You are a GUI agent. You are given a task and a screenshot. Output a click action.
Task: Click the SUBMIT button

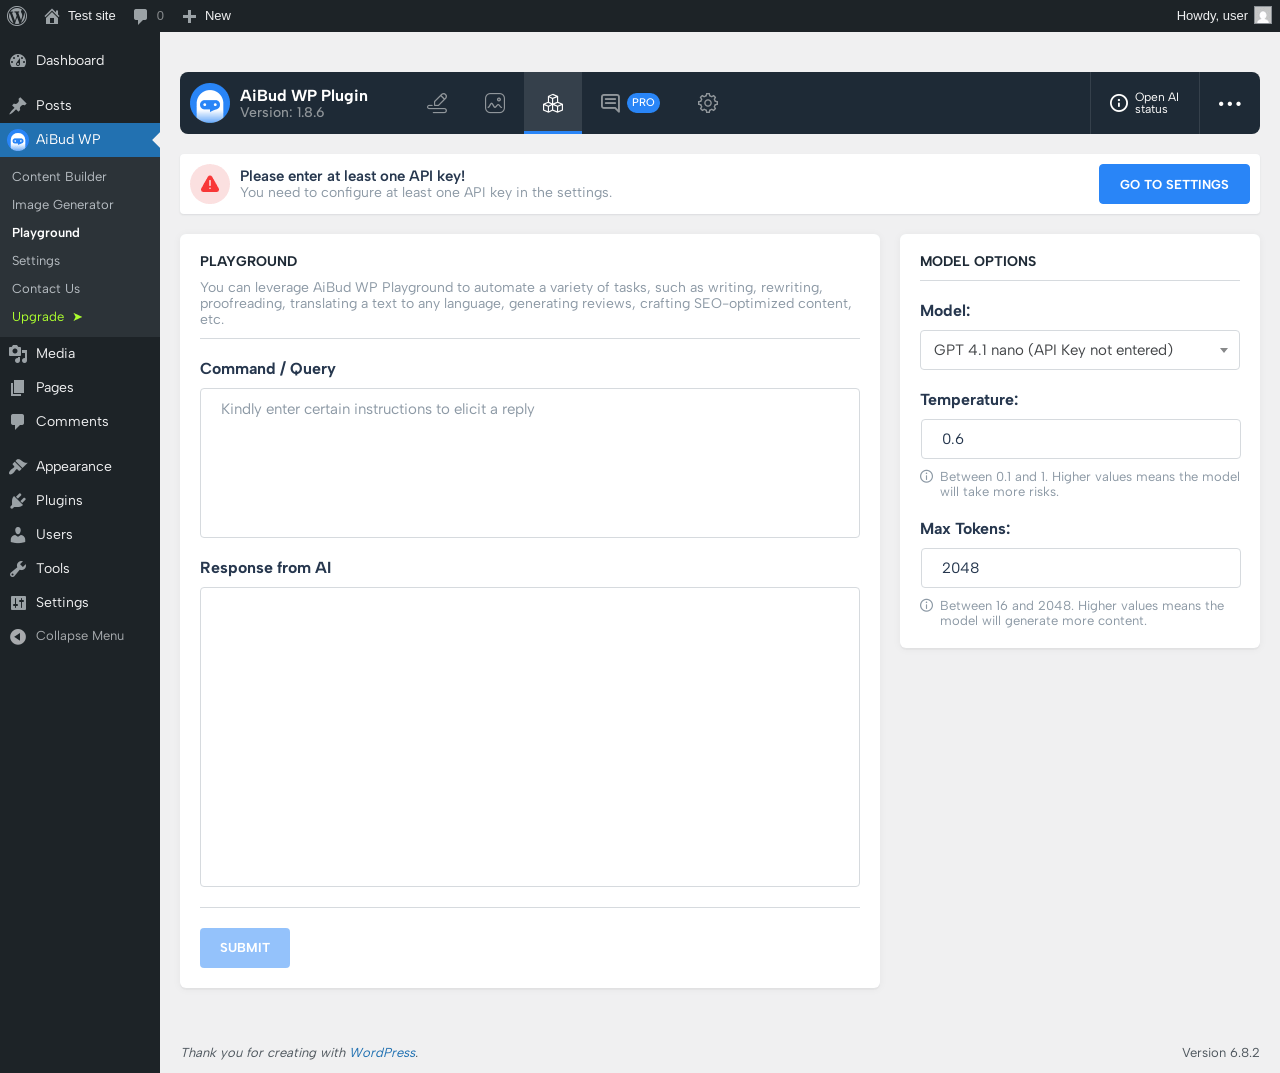(x=245, y=948)
